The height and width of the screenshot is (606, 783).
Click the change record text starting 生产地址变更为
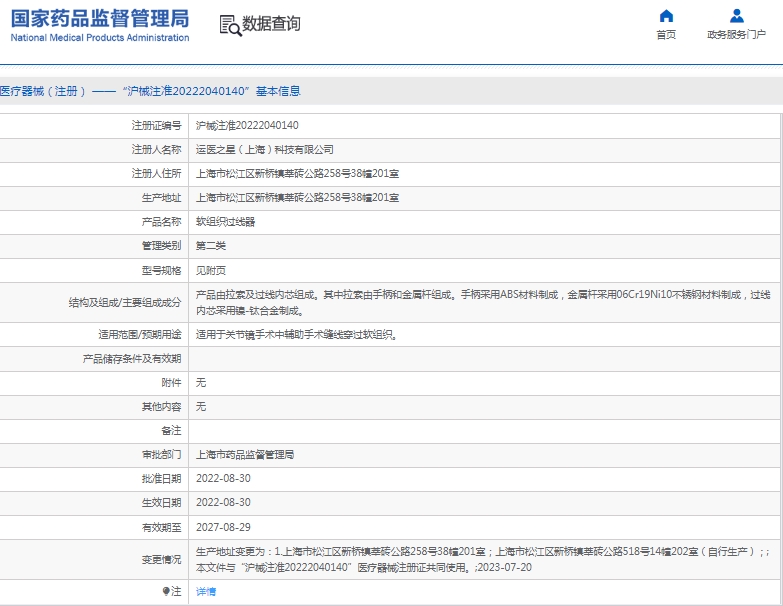coord(482,560)
